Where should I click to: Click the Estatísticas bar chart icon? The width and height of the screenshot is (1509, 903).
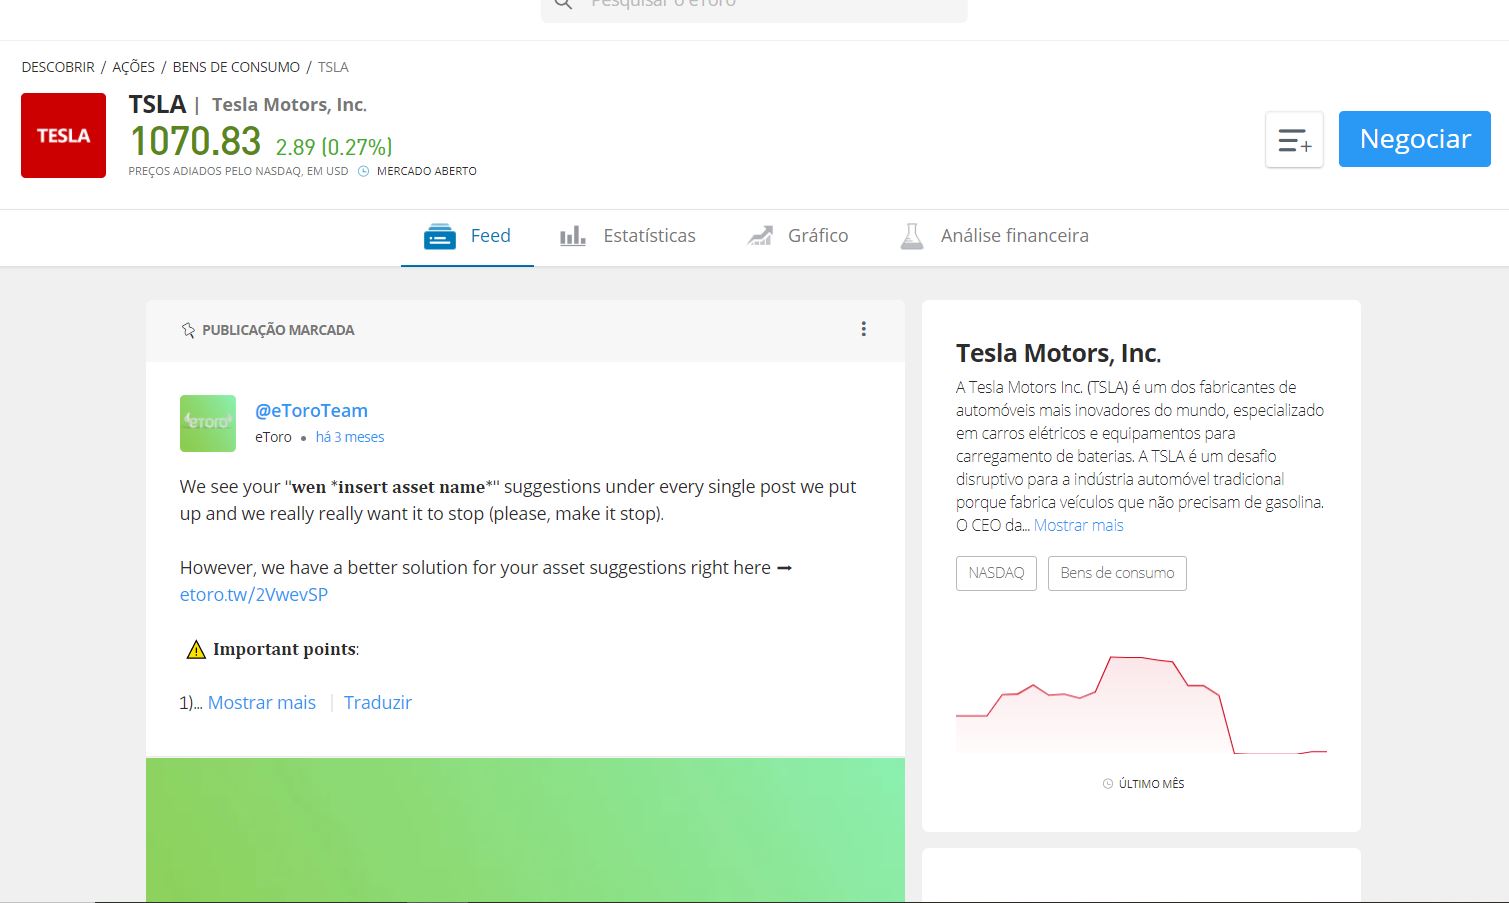573,236
